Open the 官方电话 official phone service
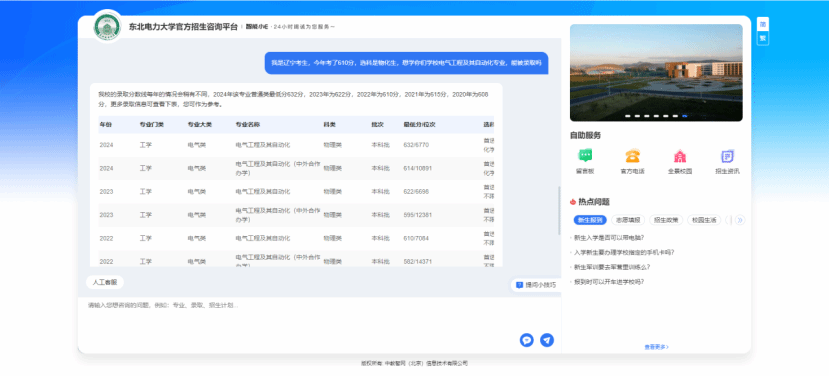 coord(632,162)
